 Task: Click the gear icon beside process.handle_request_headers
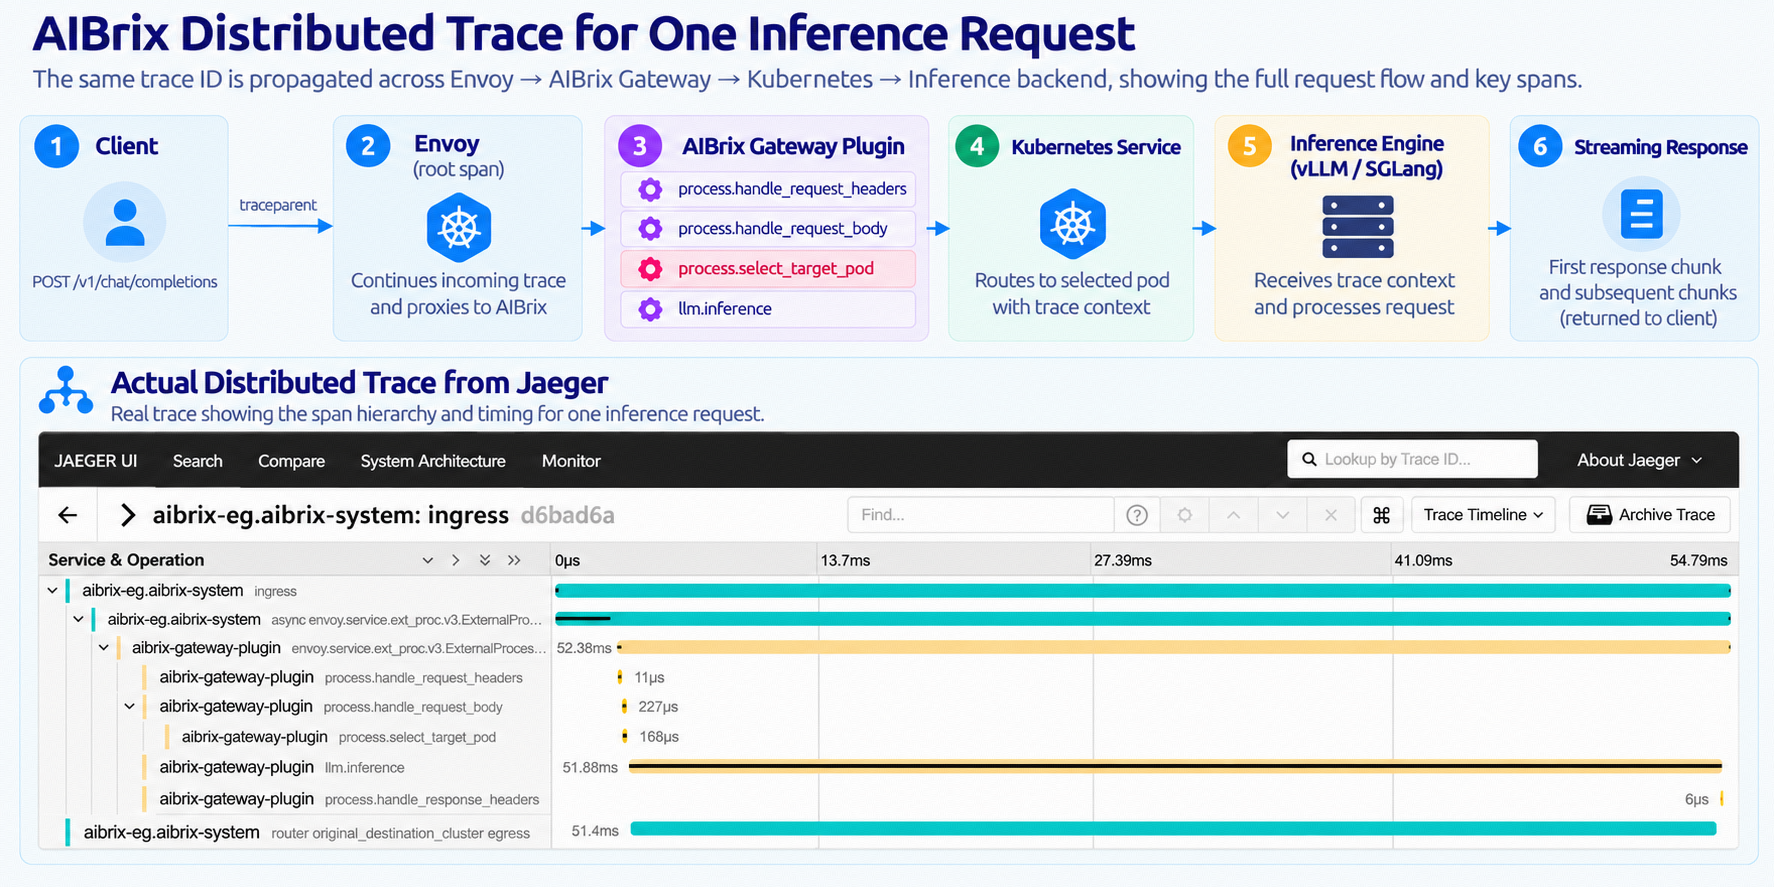coord(650,189)
